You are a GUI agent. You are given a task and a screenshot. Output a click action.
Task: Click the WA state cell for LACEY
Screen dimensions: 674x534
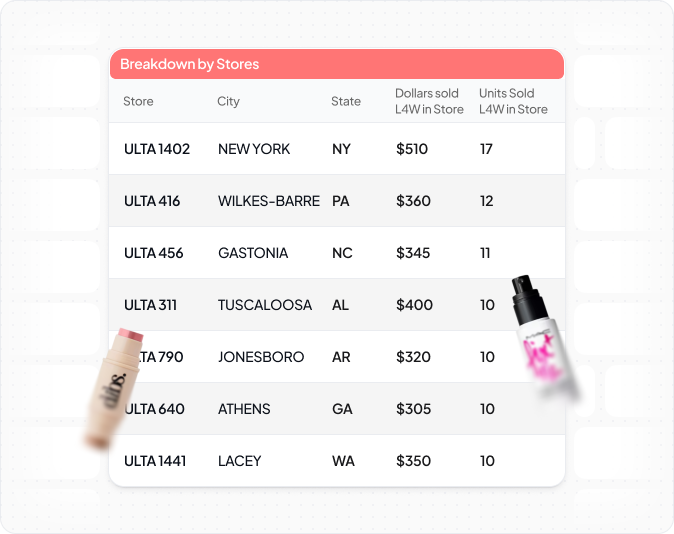(343, 461)
